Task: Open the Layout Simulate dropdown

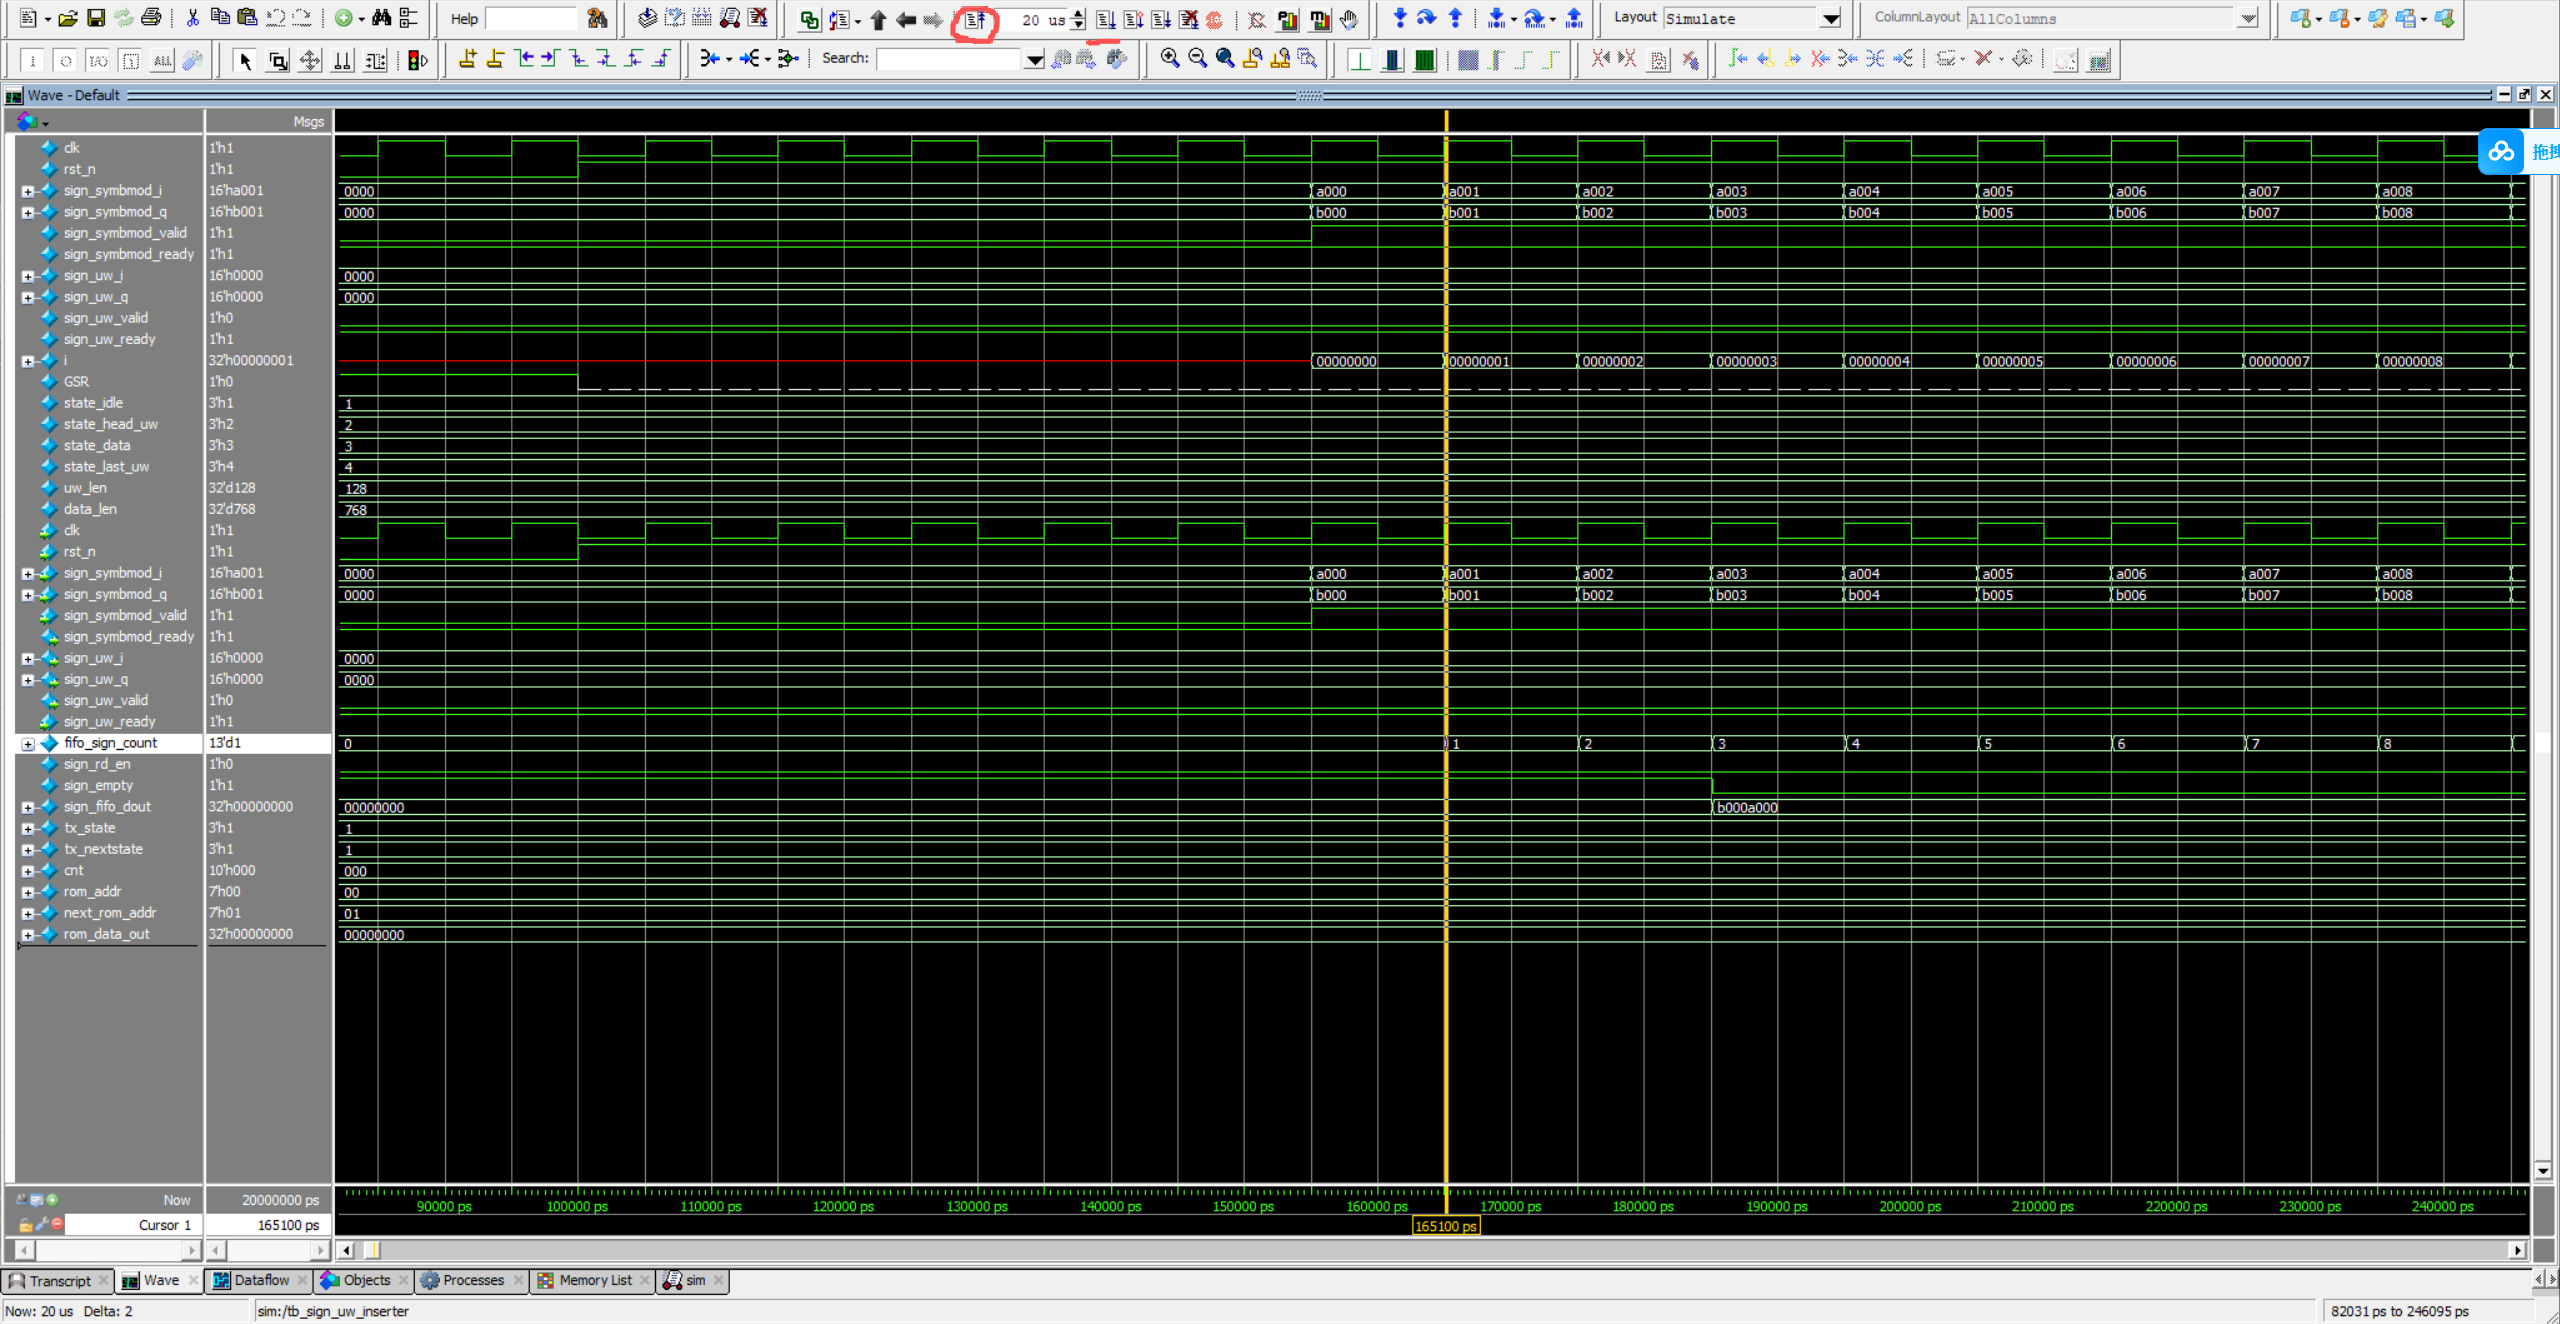Action: coord(1830,19)
